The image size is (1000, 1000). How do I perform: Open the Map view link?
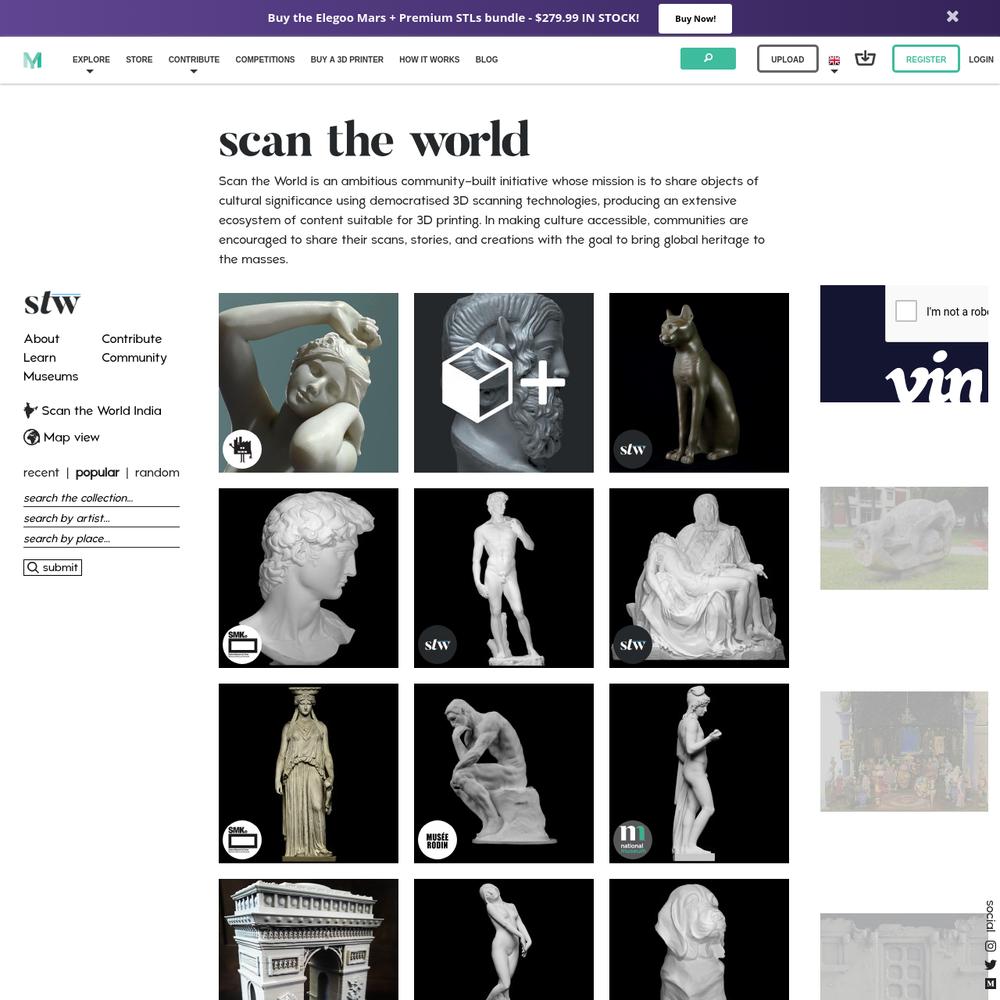click(71, 438)
